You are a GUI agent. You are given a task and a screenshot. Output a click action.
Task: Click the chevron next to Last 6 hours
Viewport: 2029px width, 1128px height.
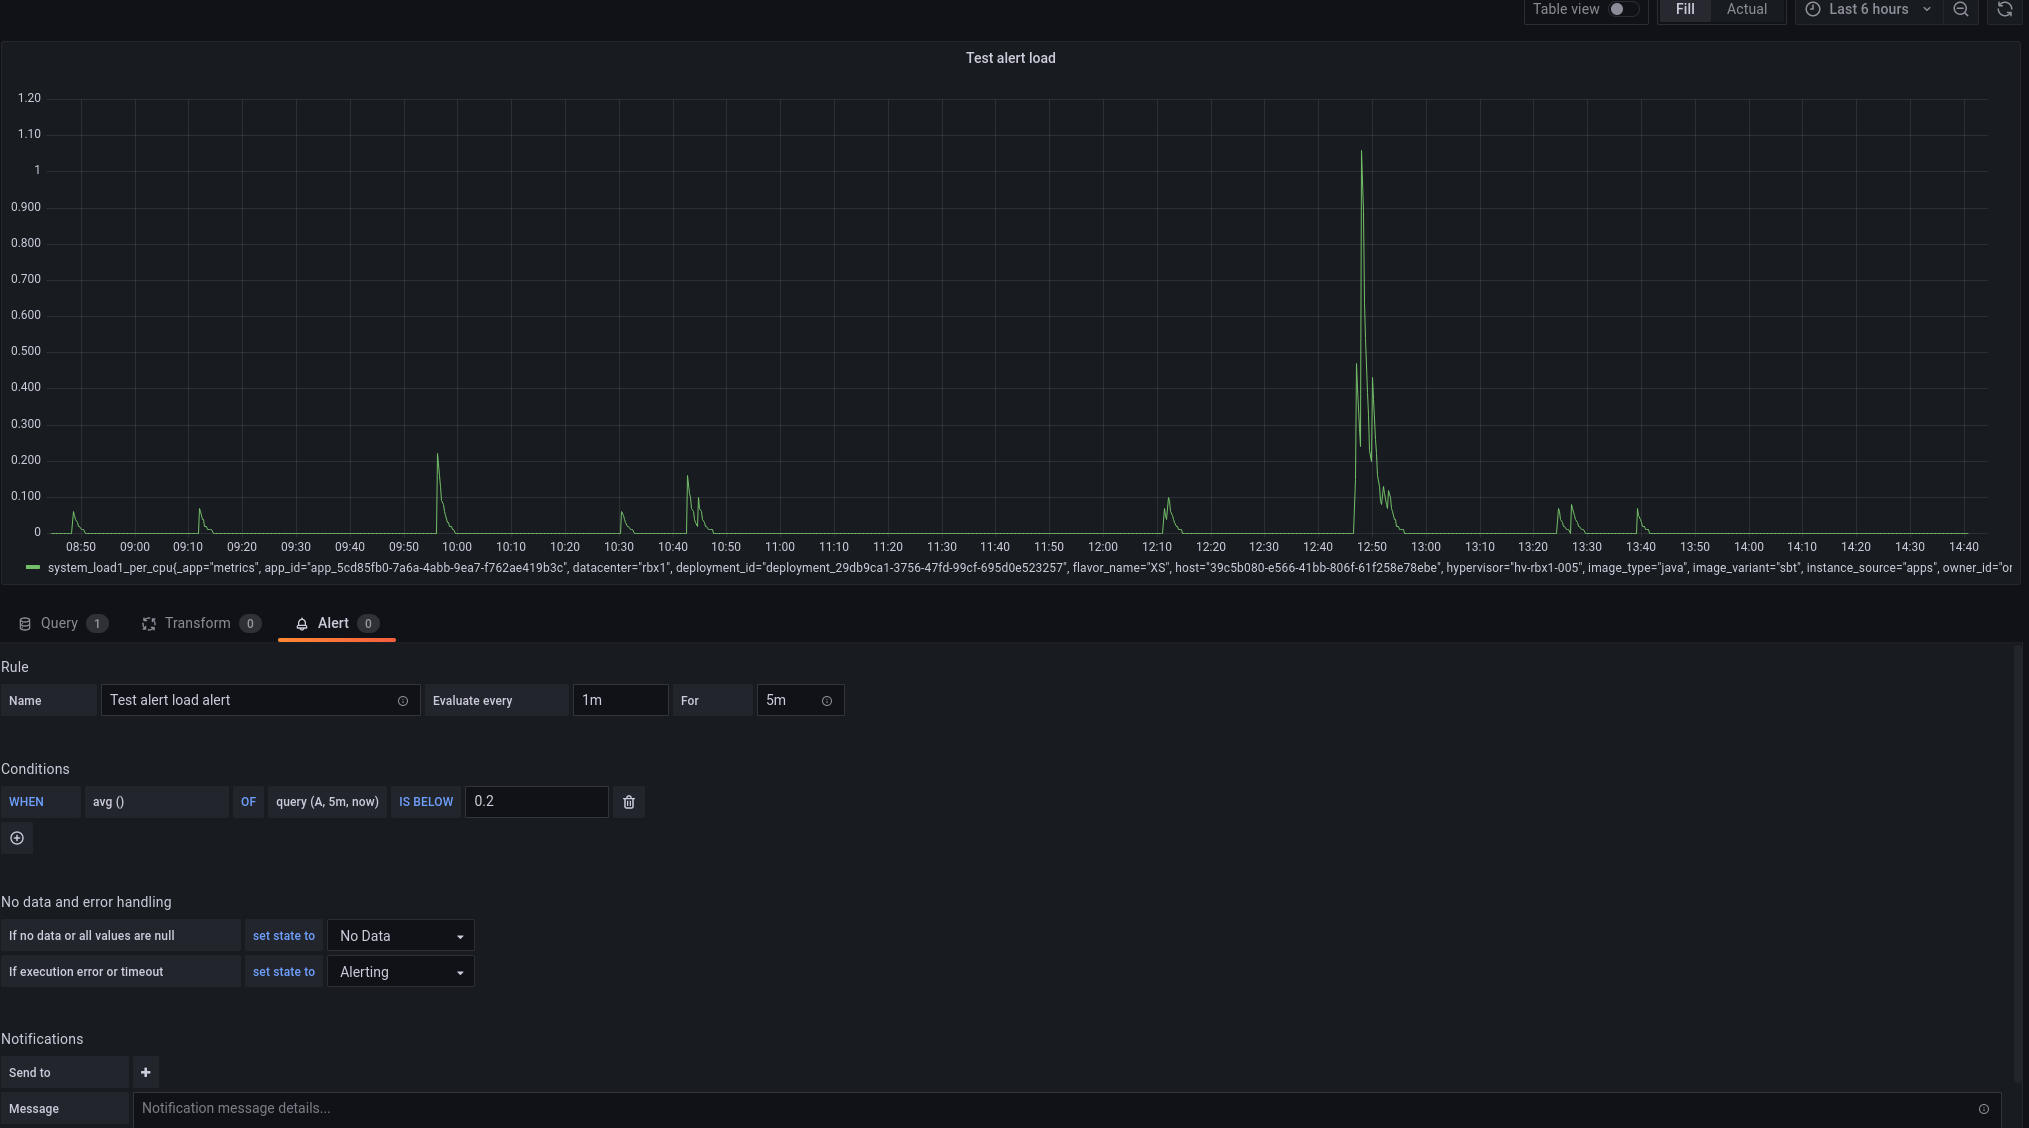[1927, 9]
